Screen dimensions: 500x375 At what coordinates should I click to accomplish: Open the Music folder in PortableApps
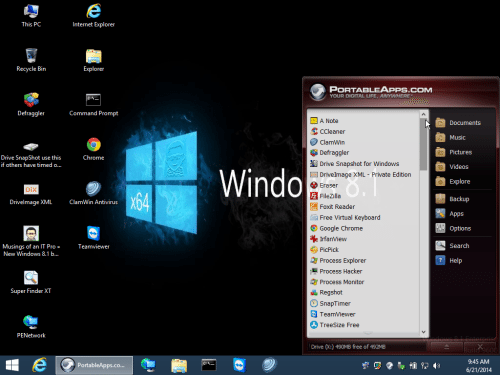pyautogui.click(x=450, y=137)
